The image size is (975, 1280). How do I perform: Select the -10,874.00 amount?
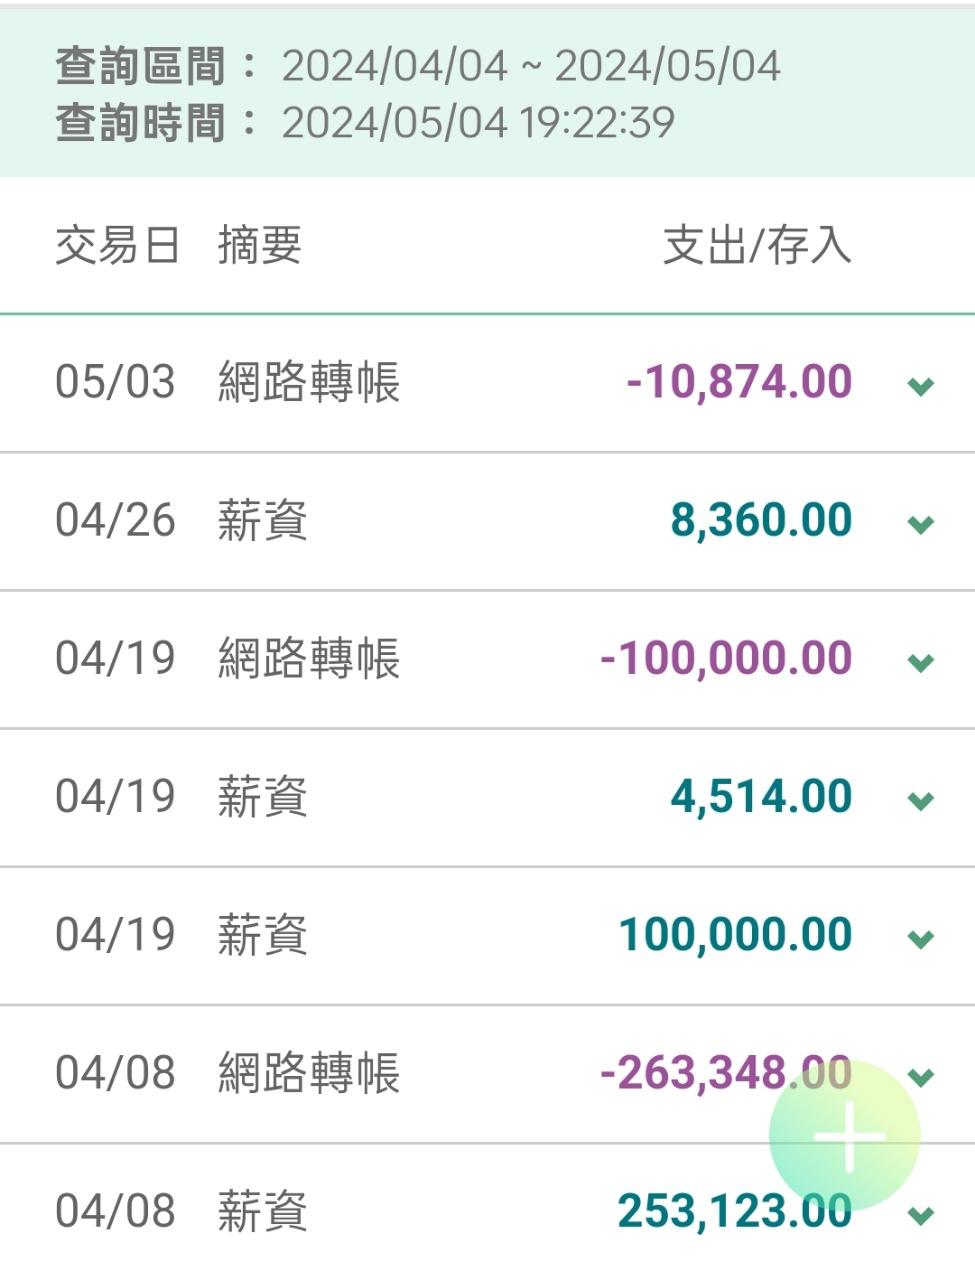point(739,382)
